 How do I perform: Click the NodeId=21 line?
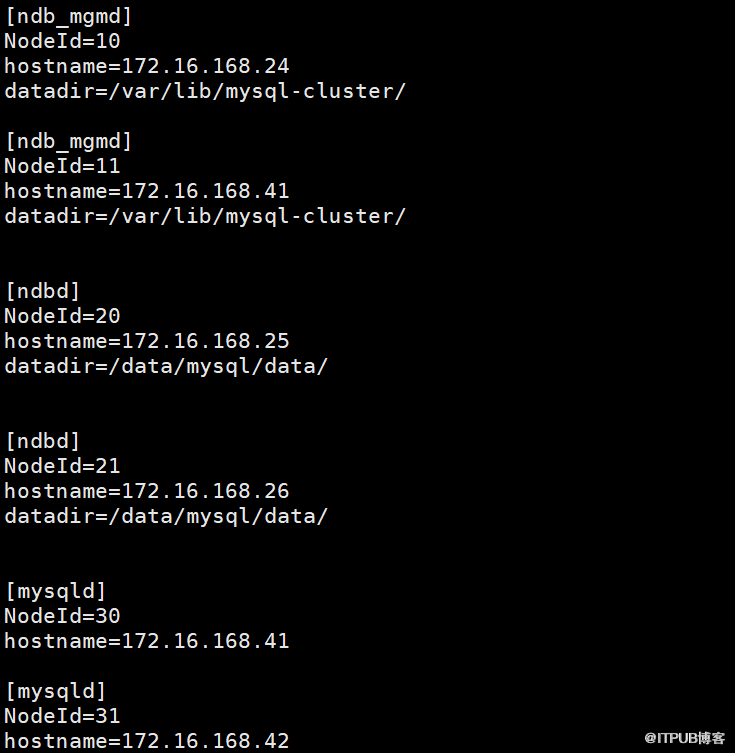(x=62, y=465)
